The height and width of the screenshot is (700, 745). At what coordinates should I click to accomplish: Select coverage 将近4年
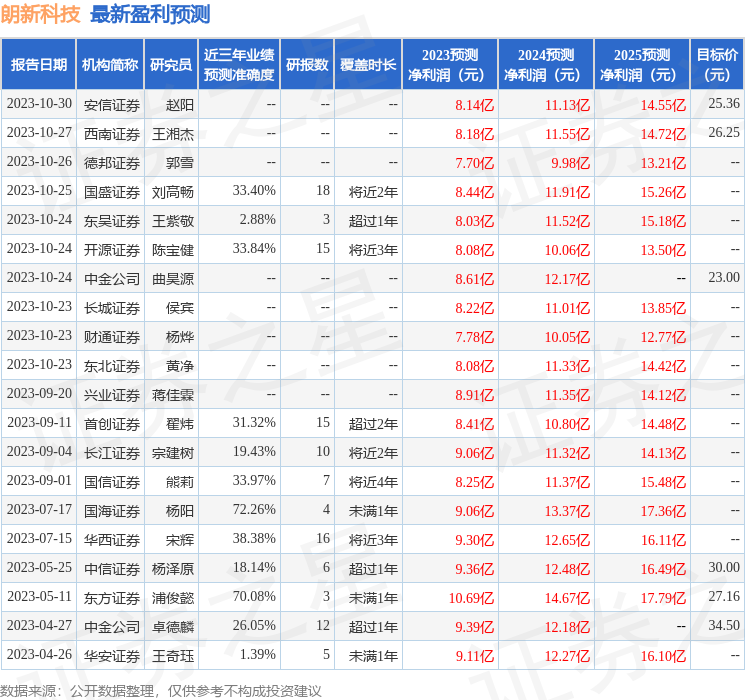[373, 482]
